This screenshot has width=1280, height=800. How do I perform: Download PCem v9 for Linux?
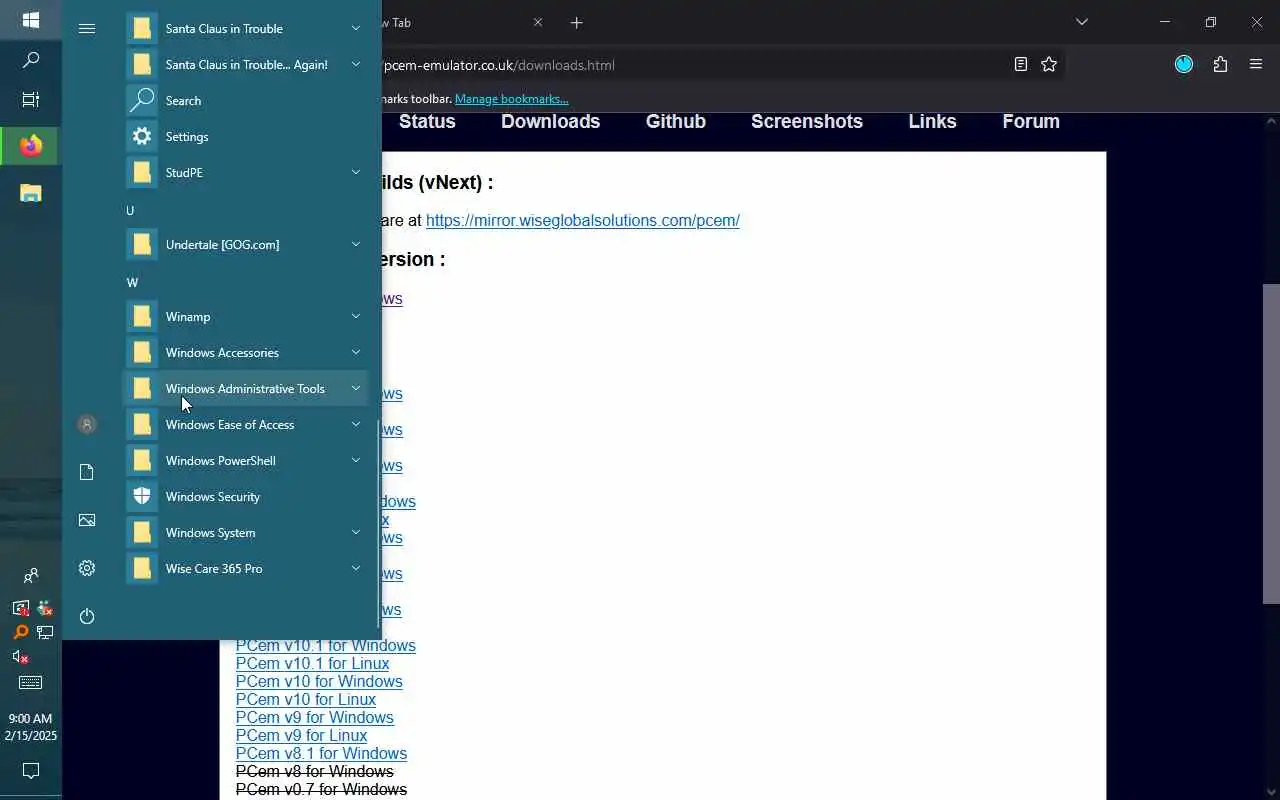pos(302,735)
